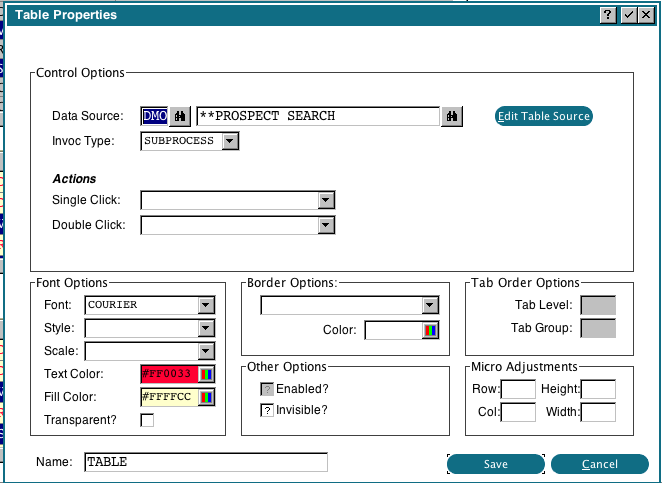Open the Single Click action dropdown
Image resolution: width=662 pixels, height=483 pixels.
click(325, 201)
